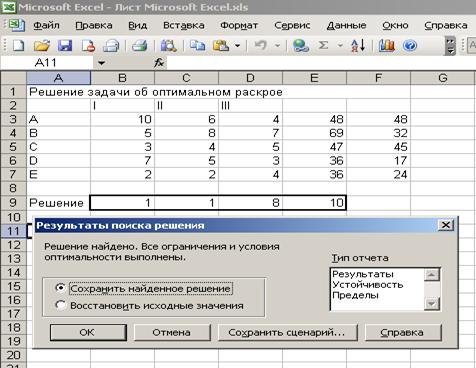The image size is (476, 368).
Task: Select 'Устойчивость' in report type list
Action: tap(368, 285)
